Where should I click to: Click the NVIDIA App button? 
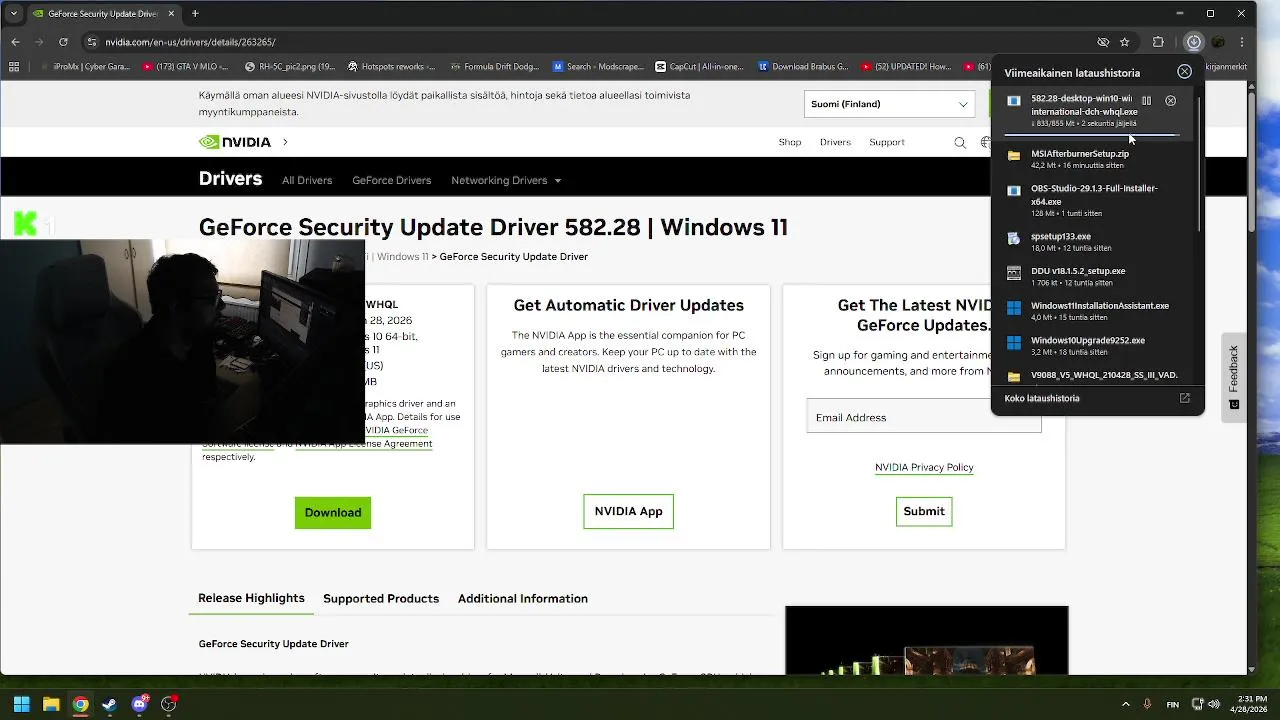pos(628,511)
